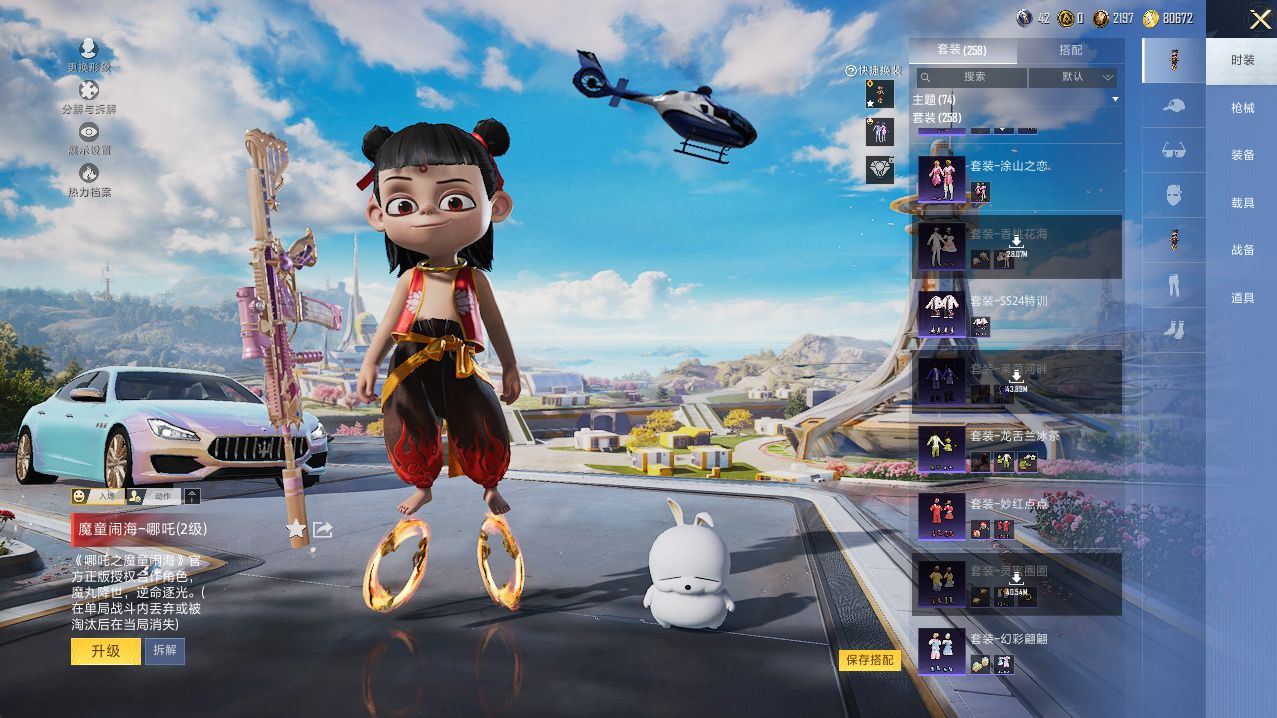The height and width of the screenshot is (718, 1277).
Task: Select the face mask category icon
Action: [1174, 195]
